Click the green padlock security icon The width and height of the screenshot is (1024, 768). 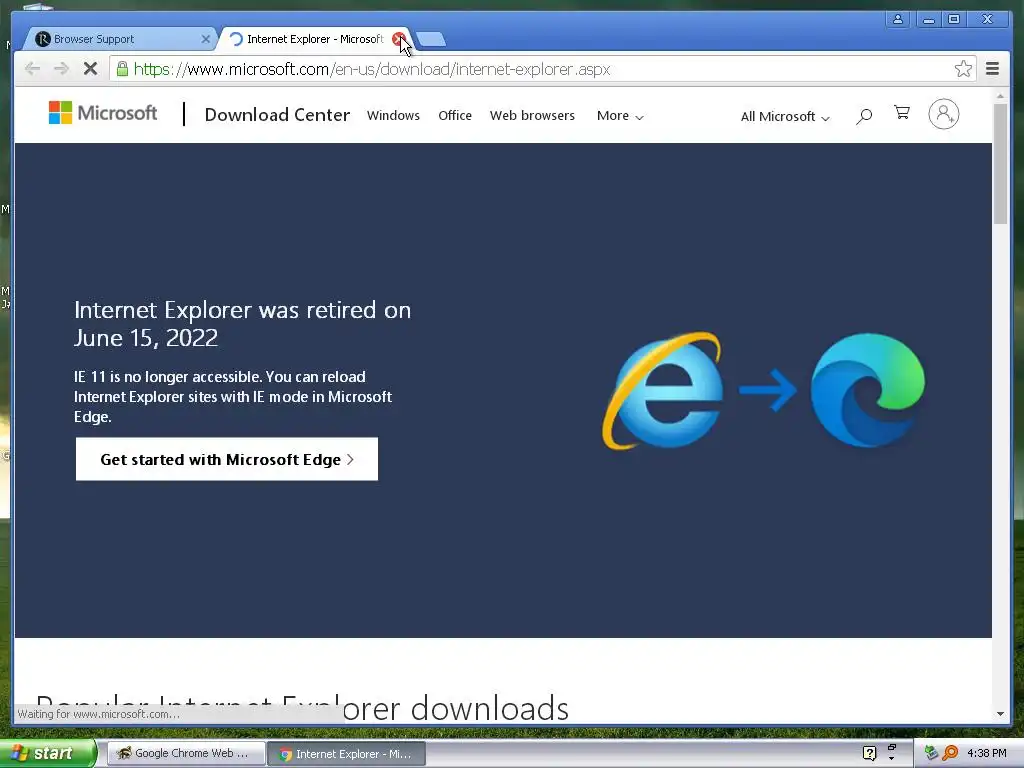pos(122,69)
